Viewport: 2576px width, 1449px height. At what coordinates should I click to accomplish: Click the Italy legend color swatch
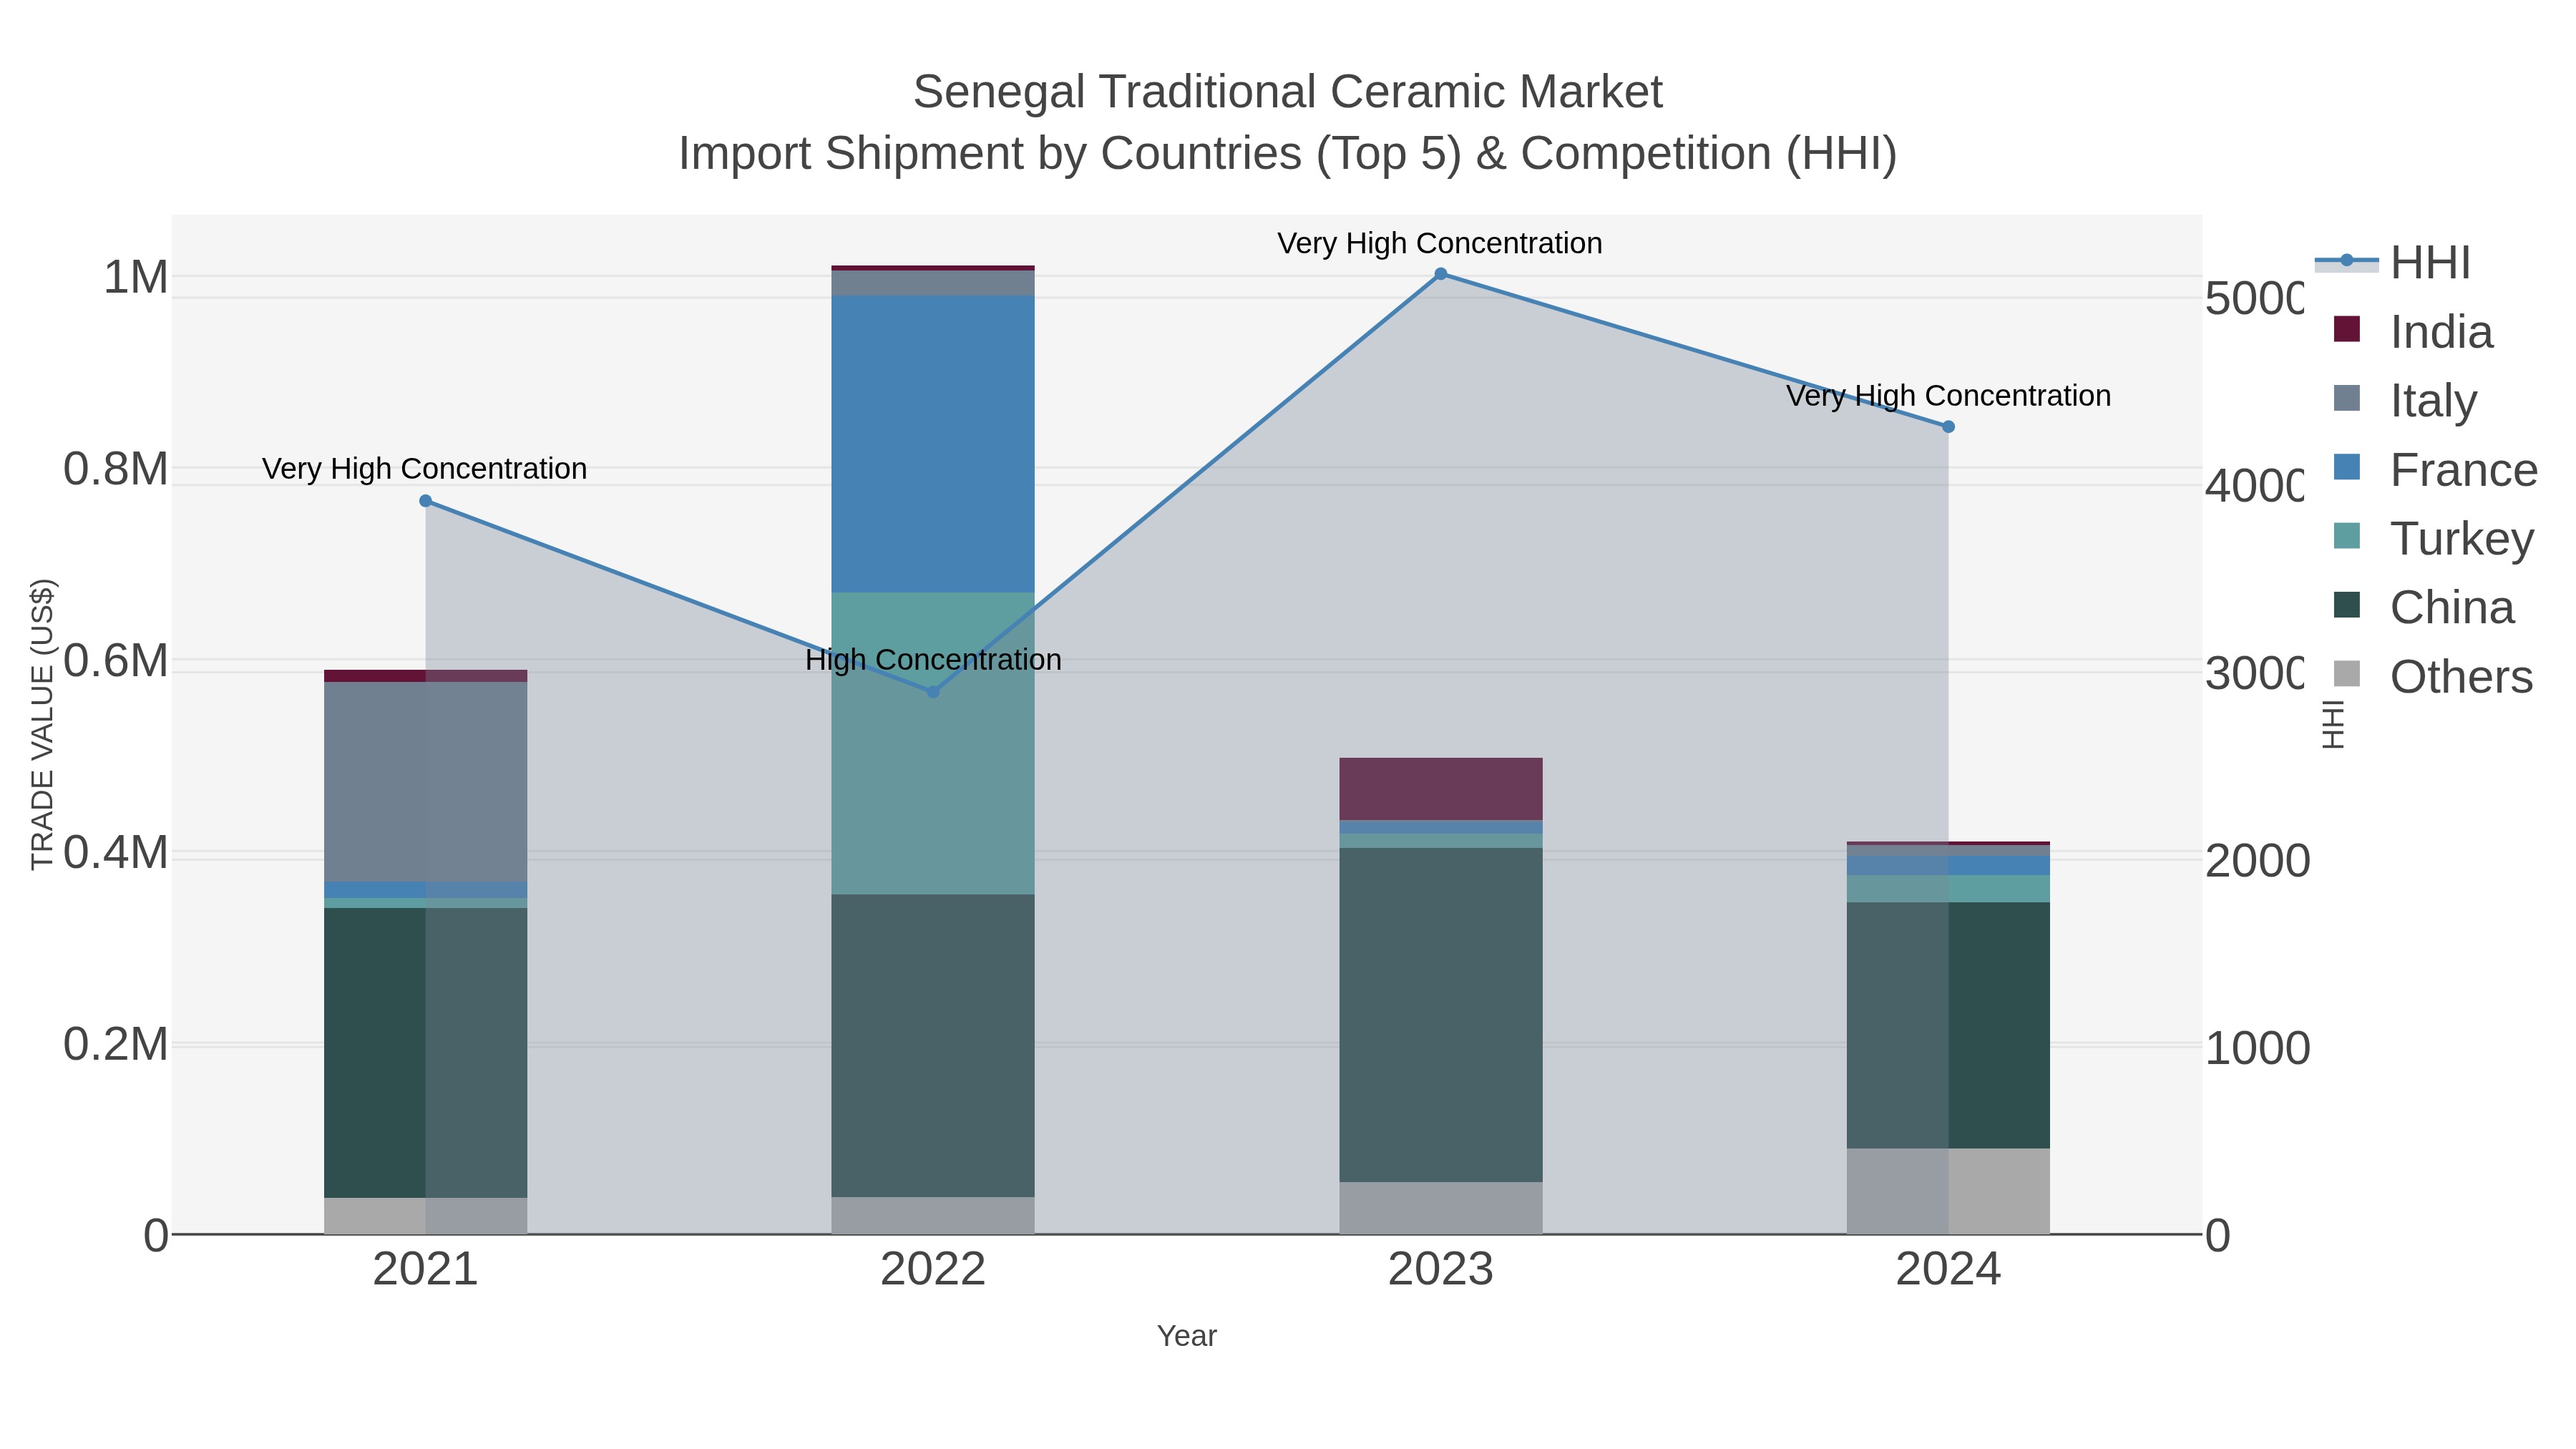[2346, 398]
